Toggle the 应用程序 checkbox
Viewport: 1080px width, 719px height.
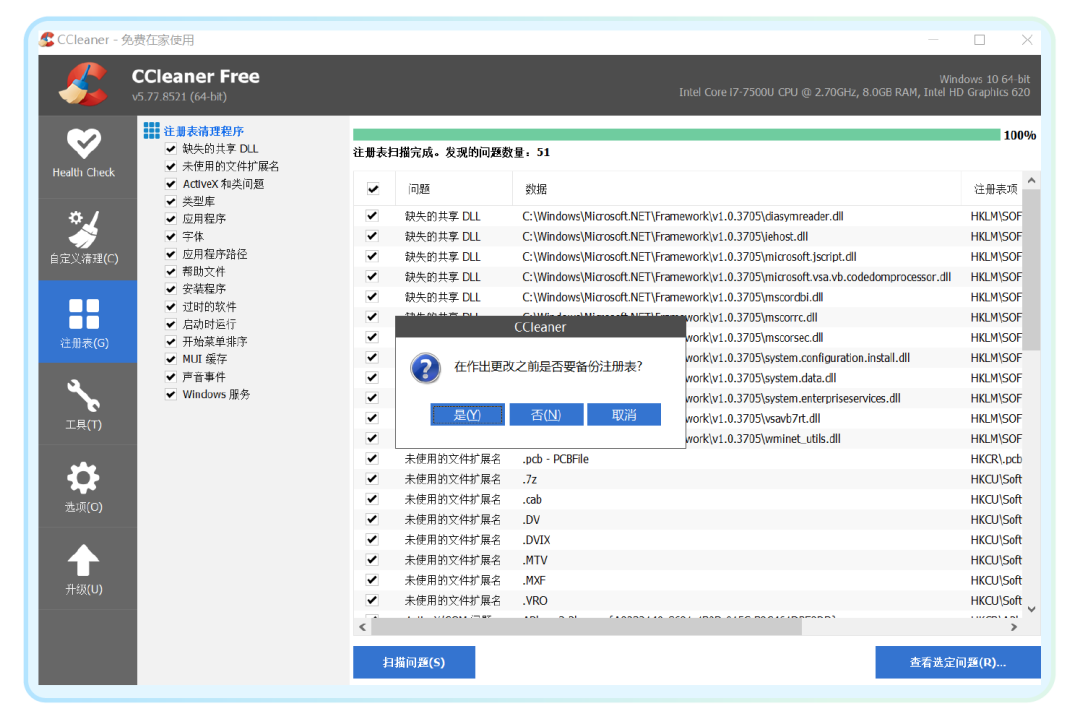[x=171, y=219]
